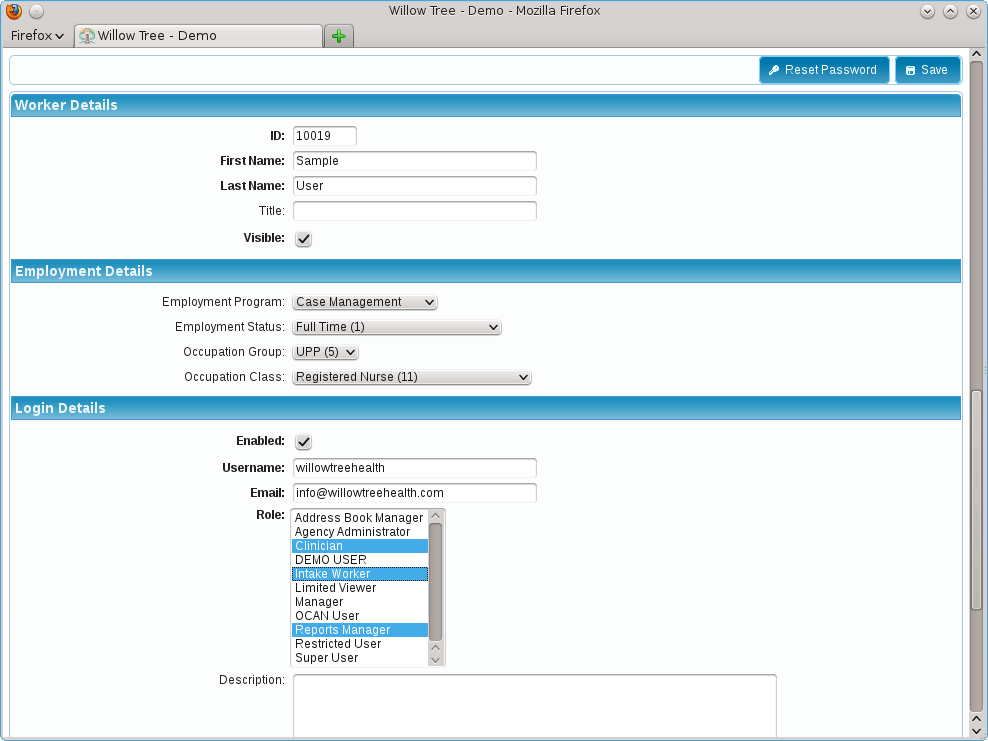The width and height of the screenshot is (988, 741).
Task: Click the Role list scroll down arrow
Action: point(435,660)
